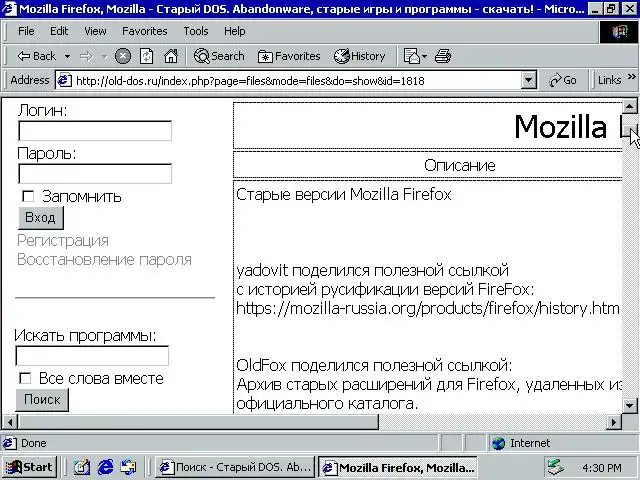Click the vertical scrollbar down arrow
The height and width of the screenshot is (480, 640).
(629, 406)
